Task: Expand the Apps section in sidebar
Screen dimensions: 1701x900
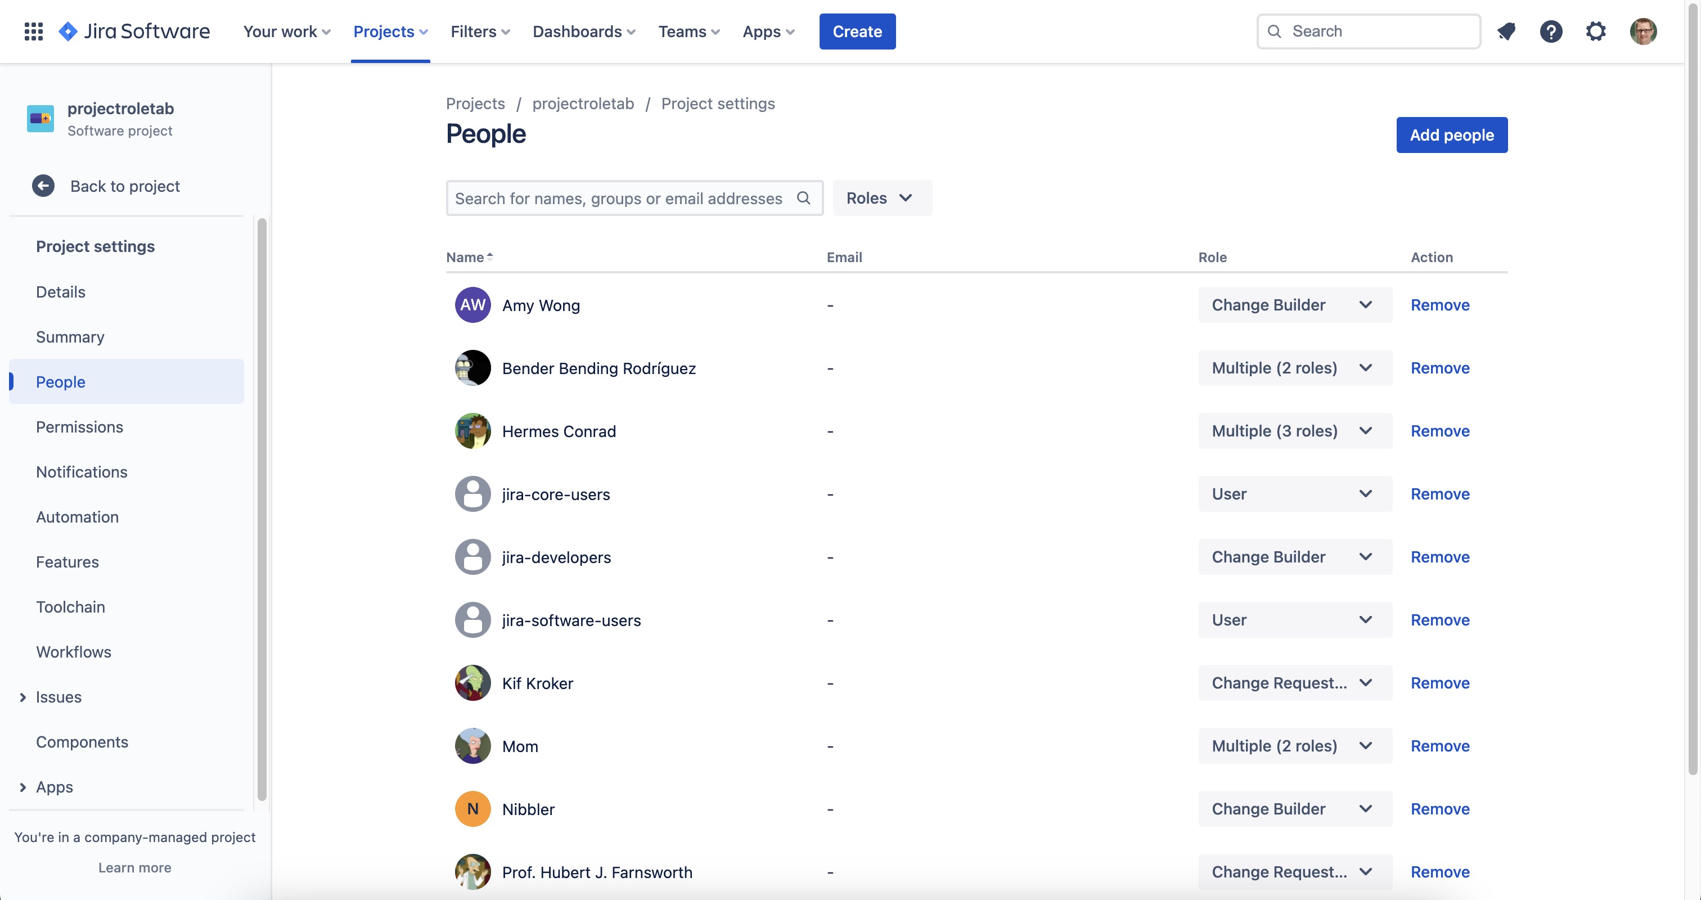Action: click(23, 787)
